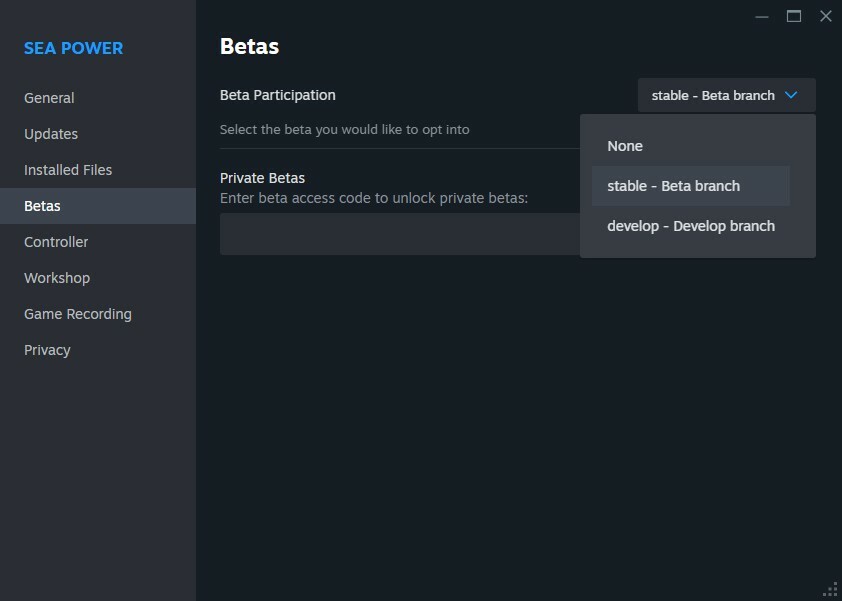Go to Game Recording settings

[78, 314]
